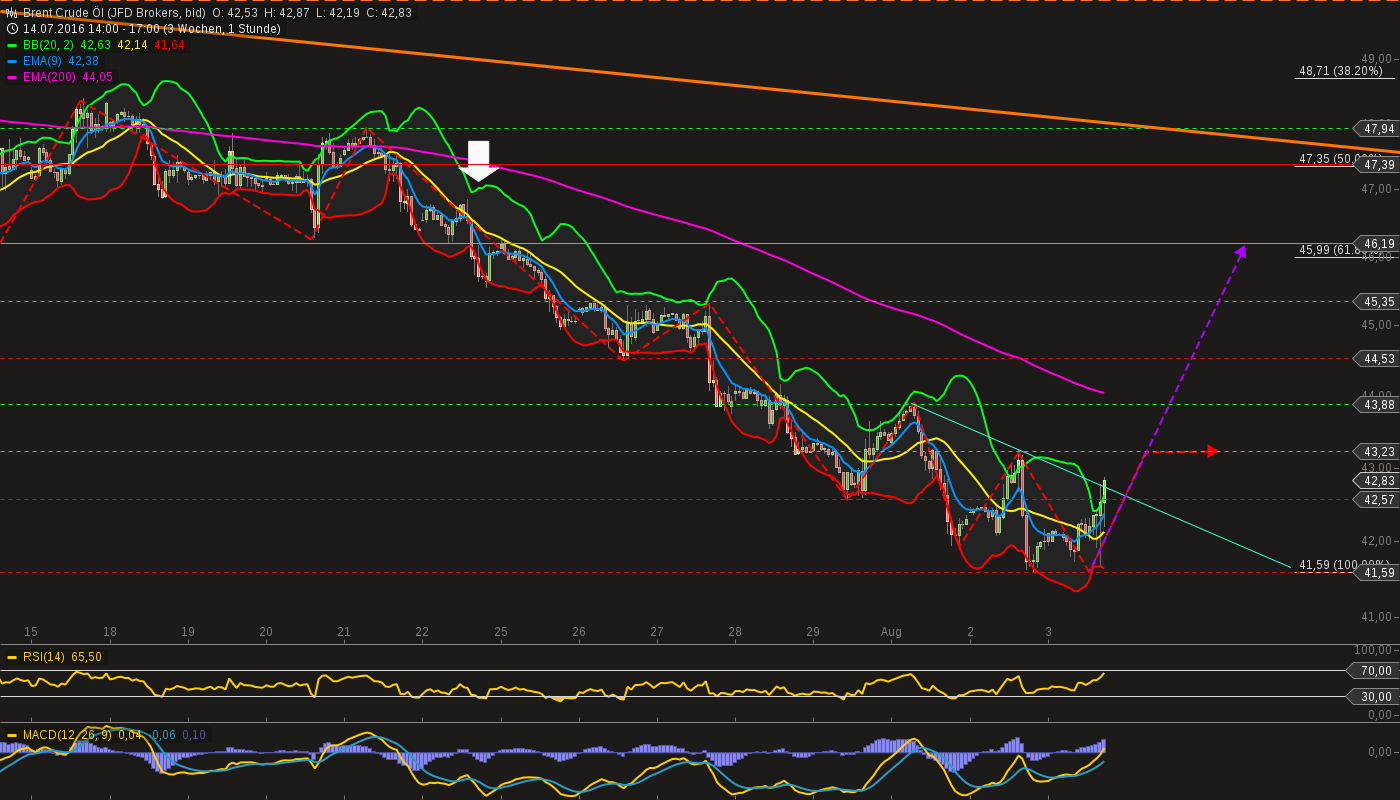Viewport: 1400px width, 800px height.
Task: Click the 100,00 RSI axis label
Action: pyautogui.click(x=1374, y=649)
